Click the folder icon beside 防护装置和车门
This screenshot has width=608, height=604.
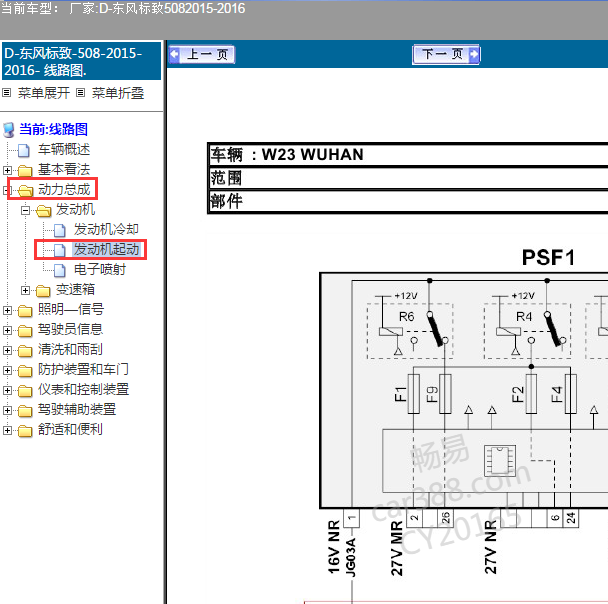(25, 371)
